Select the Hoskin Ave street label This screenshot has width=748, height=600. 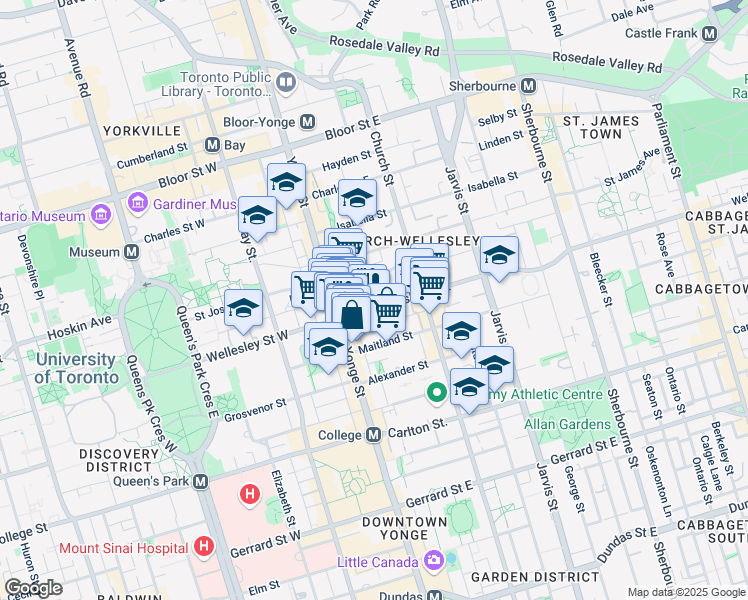pos(79,327)
